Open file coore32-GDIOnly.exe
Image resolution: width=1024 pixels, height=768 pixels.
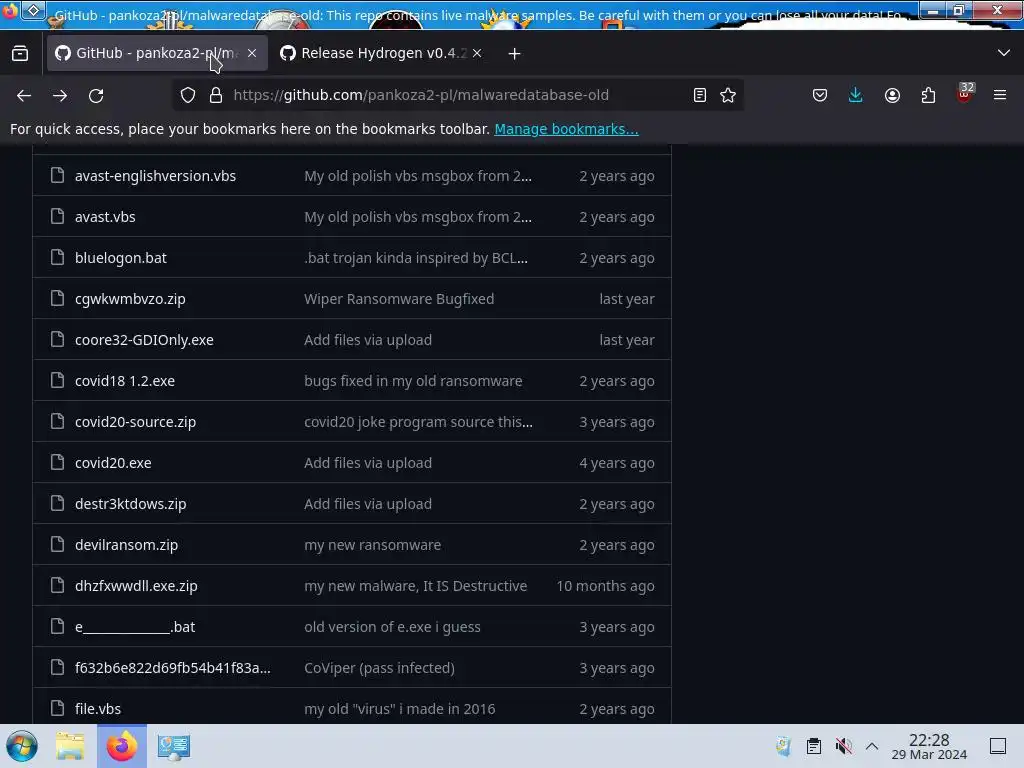click(x=144, y=340)
